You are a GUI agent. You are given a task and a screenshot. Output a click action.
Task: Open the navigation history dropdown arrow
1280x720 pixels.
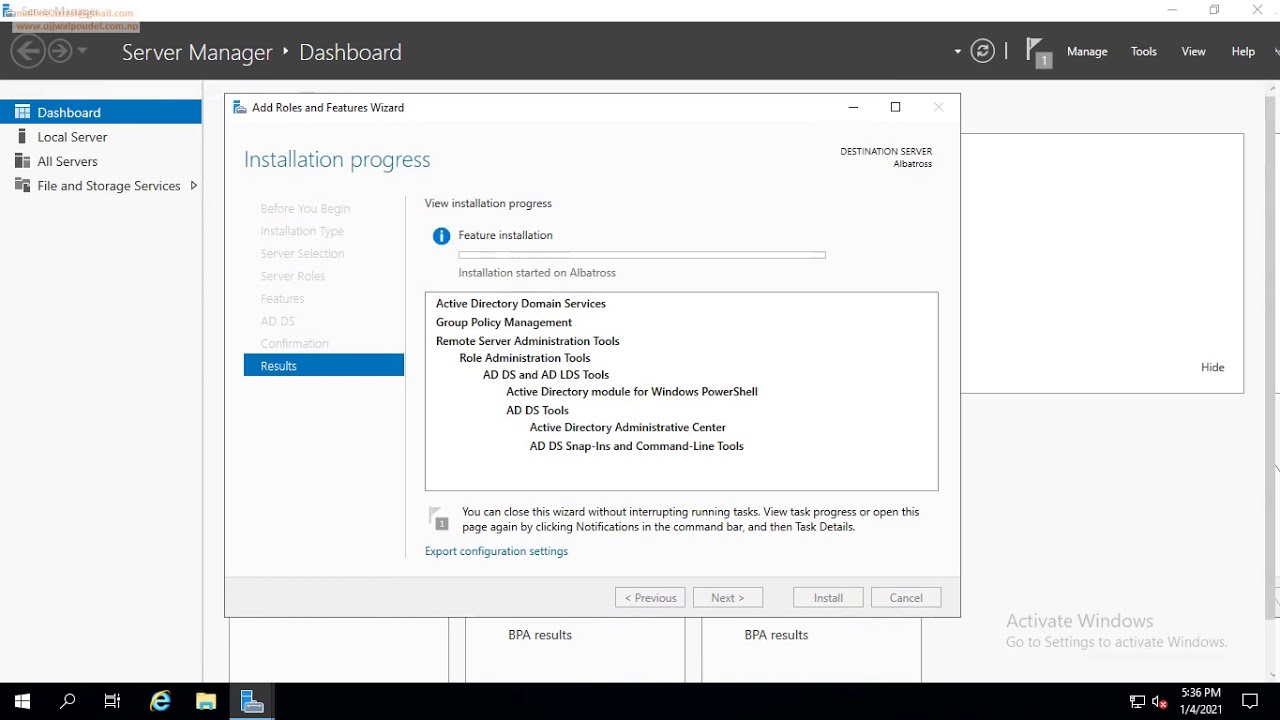82,51
